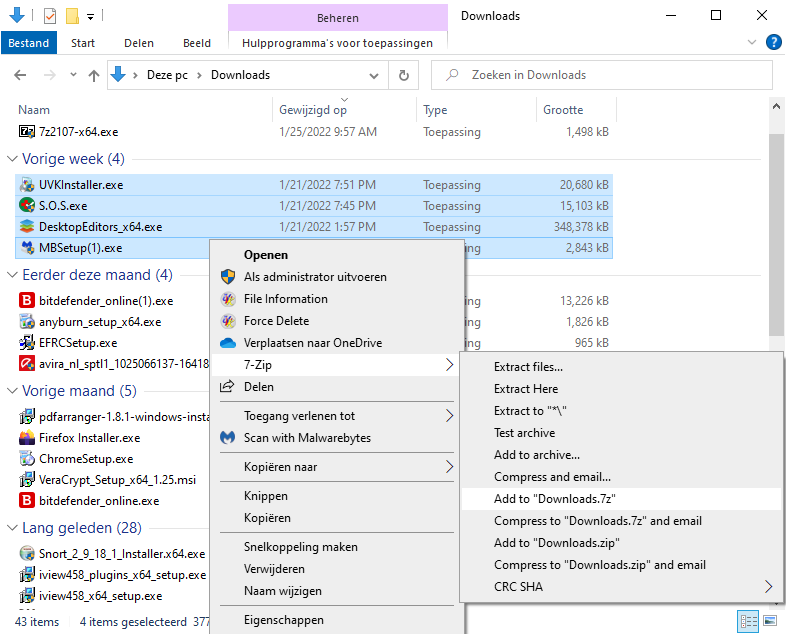Open the help question mark icon
Screen dimensions: 786x634
(773, 42)
